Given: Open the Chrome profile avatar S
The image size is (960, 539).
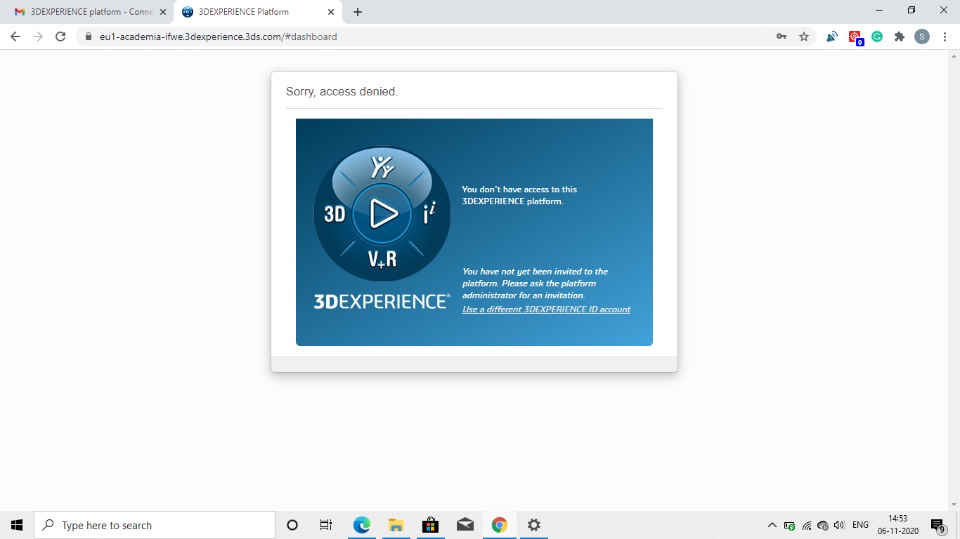Looking at the screenshot, I should point(922,37).
